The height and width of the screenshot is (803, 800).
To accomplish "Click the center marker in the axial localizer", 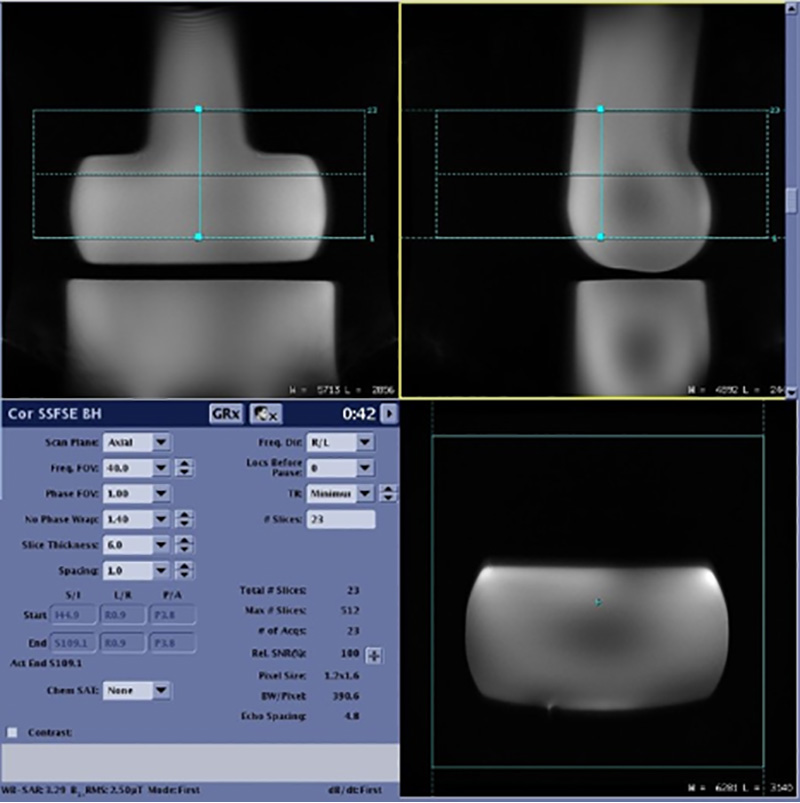I will point(598,602).
